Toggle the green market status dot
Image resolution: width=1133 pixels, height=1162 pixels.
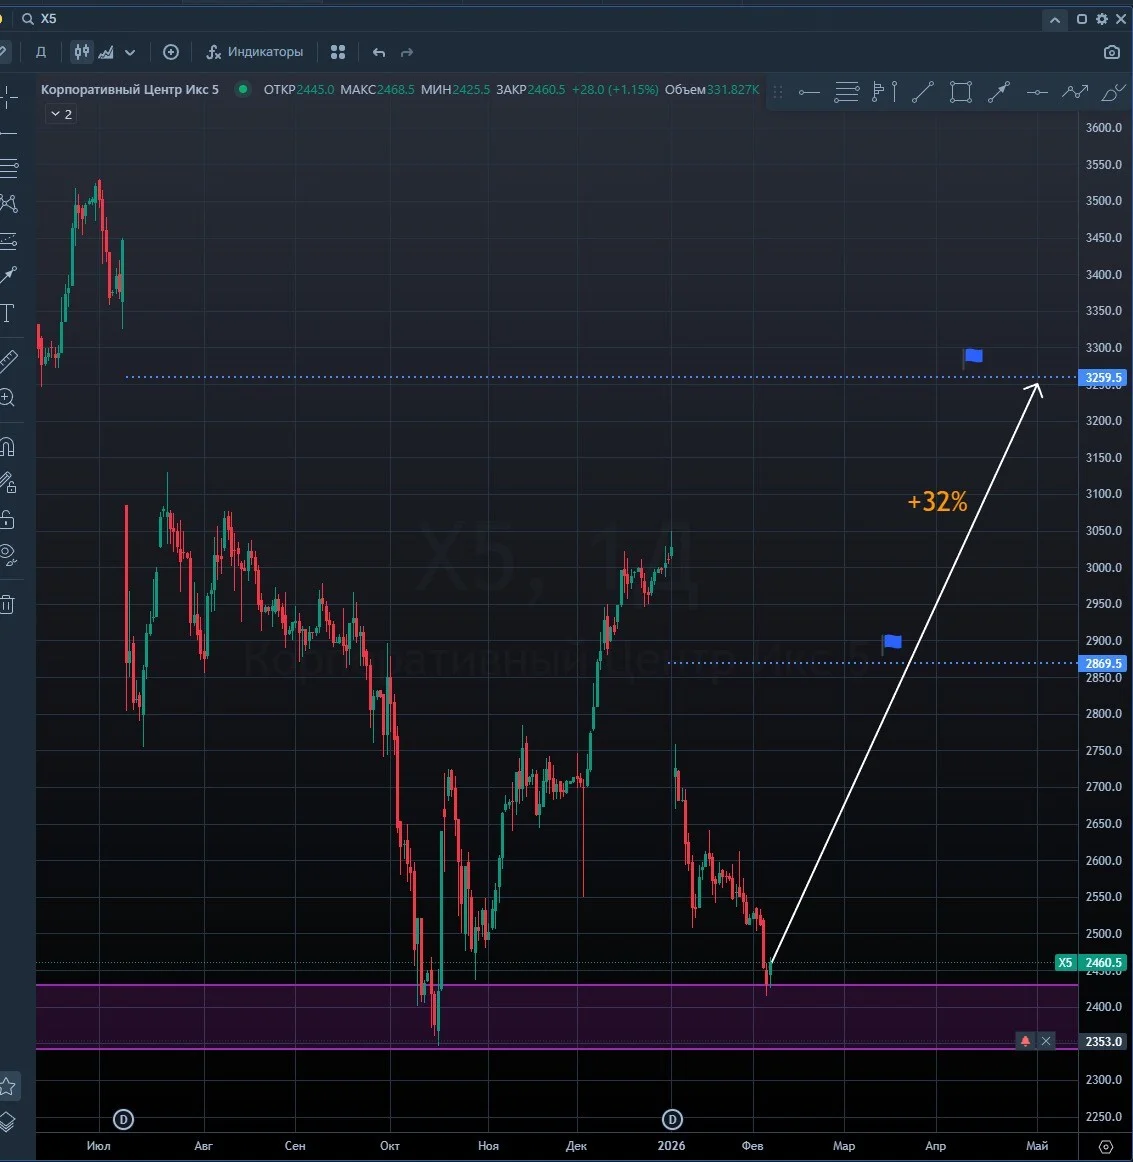point(242,89)
